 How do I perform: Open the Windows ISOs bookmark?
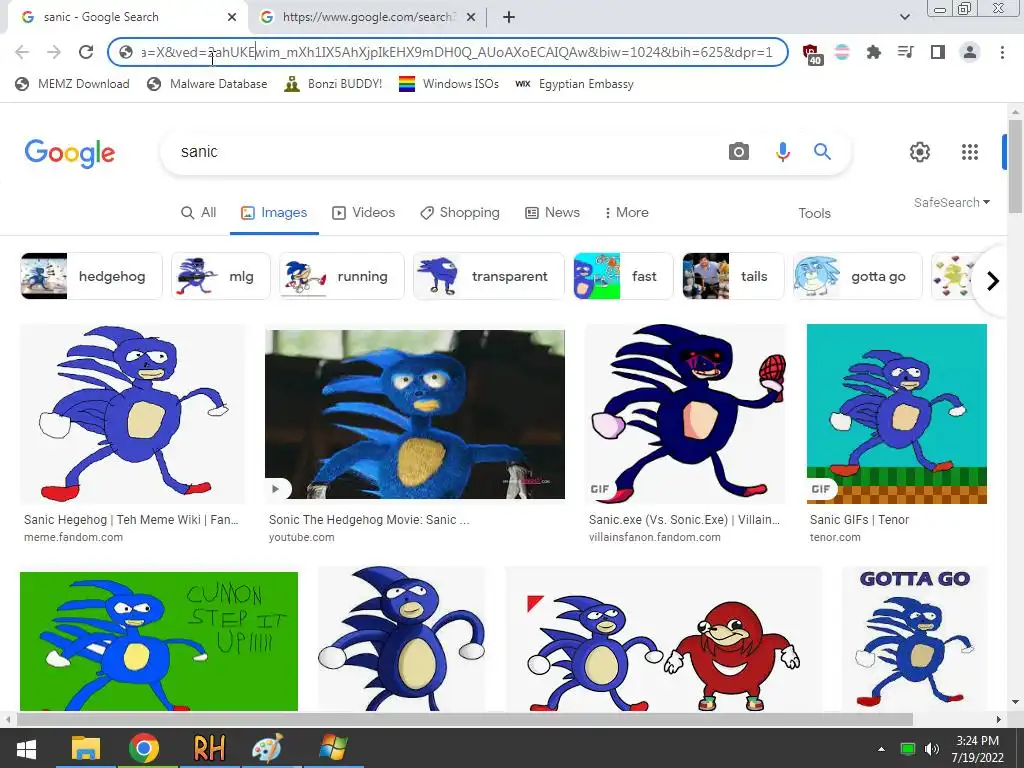pos(449,84)
